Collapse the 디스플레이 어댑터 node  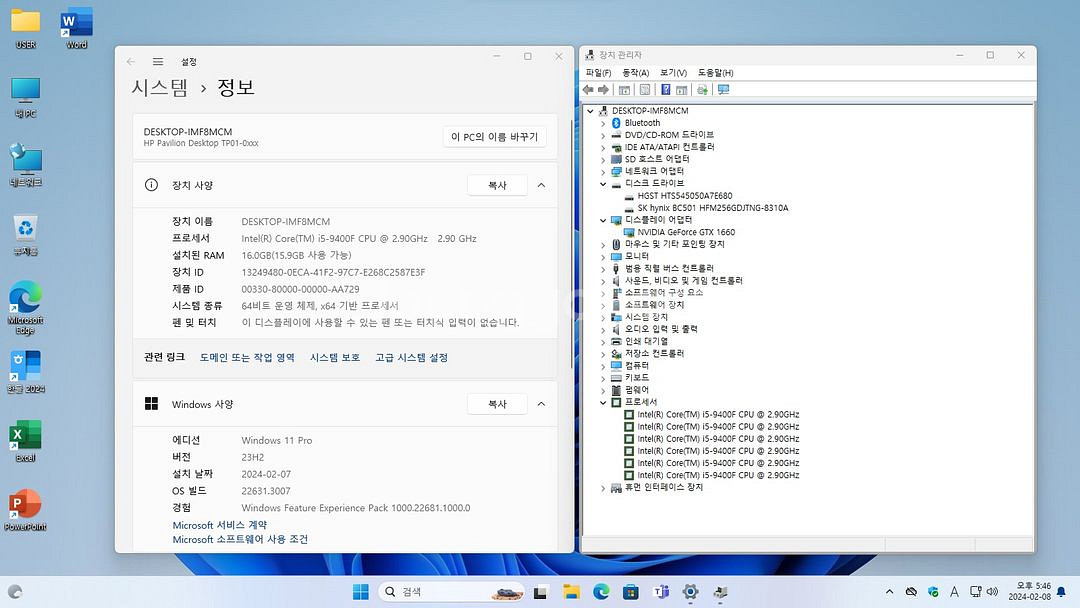[x=603, y=220]
